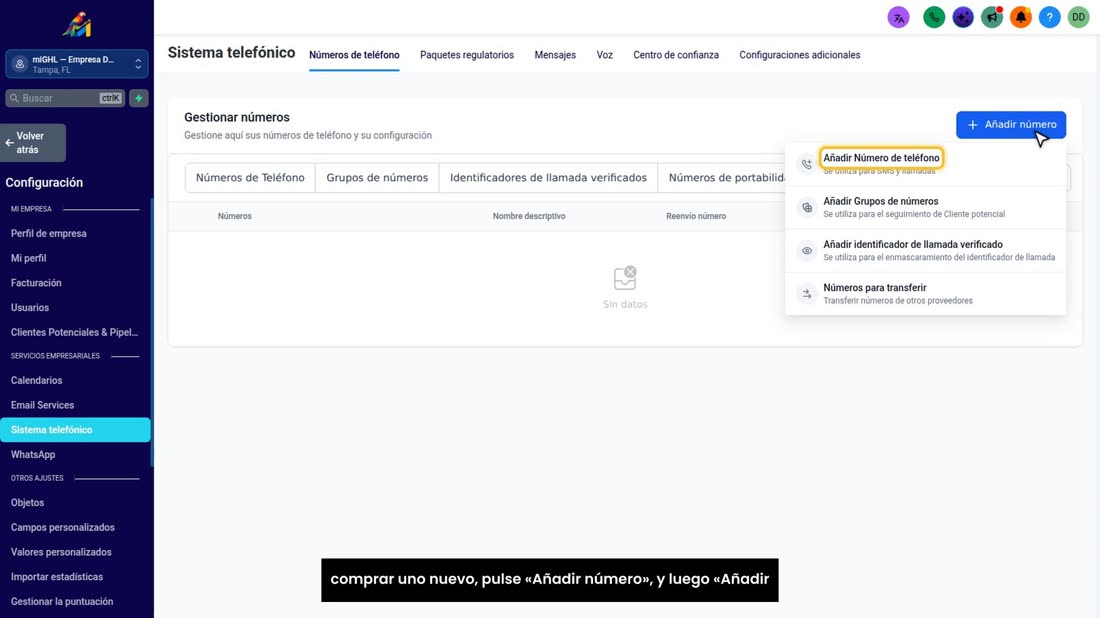Screen dimensions: 1100x618
Task: Switch to Mensajes tab
Action: point(555,55)
